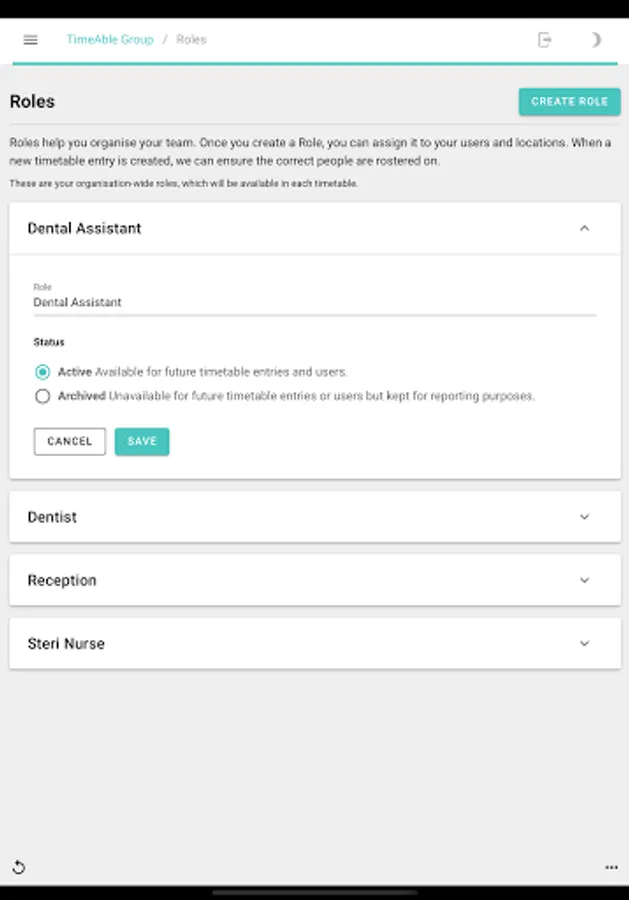The image size is (629, 900).
Task: Click the refresh icon at bottom left
Action: pos(18,867)
